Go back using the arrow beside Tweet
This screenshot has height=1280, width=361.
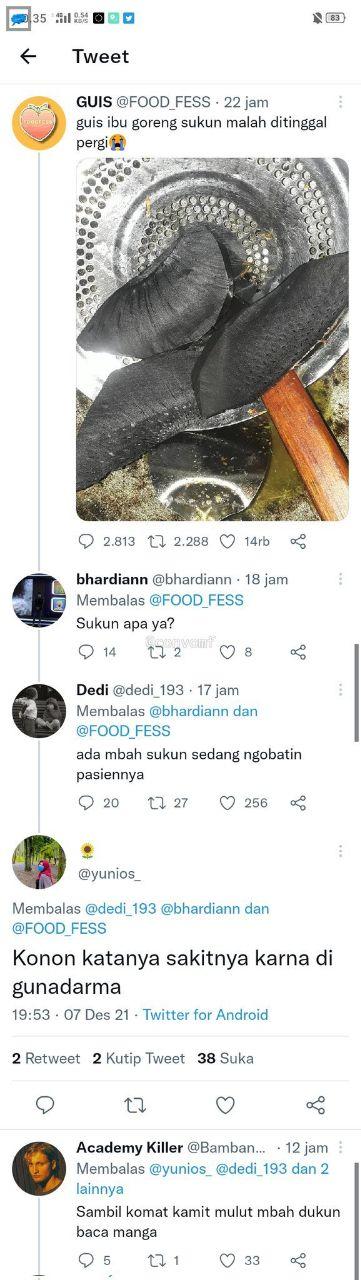coord(28,57)
